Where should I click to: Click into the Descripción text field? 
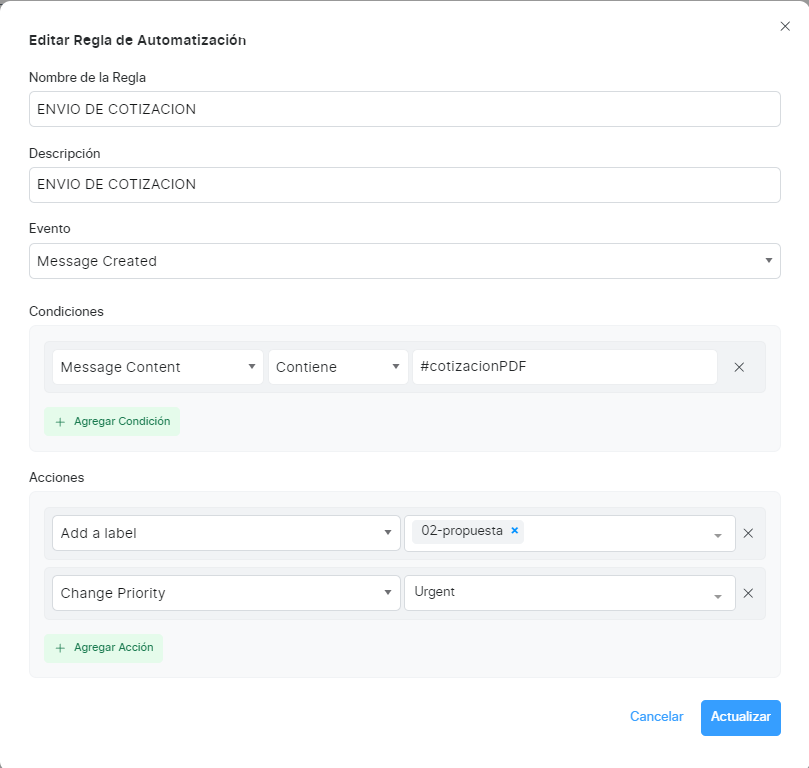coord(404,184)
